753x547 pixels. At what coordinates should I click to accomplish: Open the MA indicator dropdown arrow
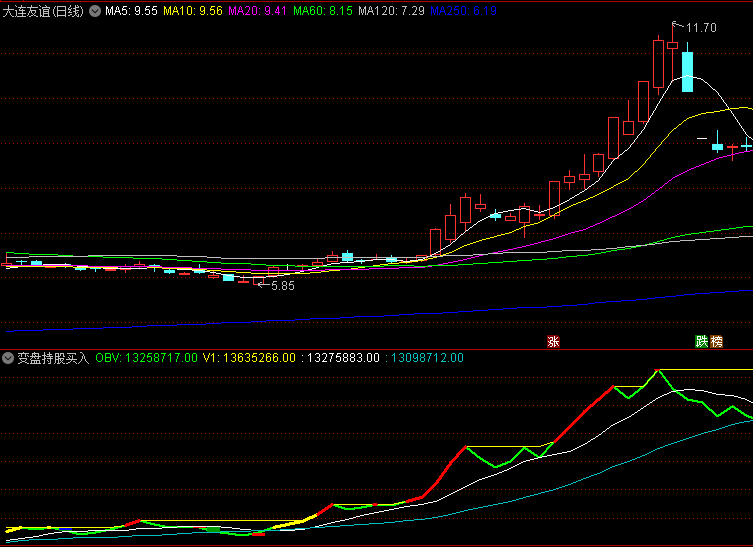95,11
